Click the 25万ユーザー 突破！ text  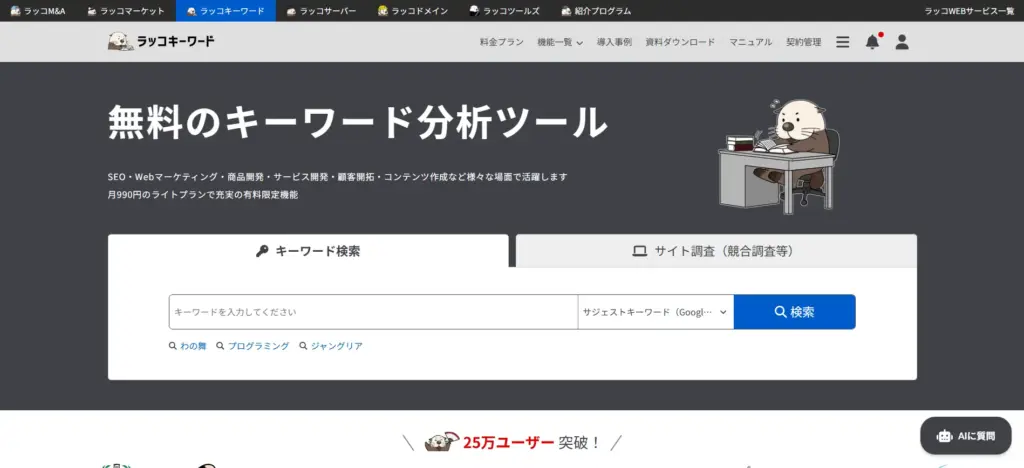532,443
